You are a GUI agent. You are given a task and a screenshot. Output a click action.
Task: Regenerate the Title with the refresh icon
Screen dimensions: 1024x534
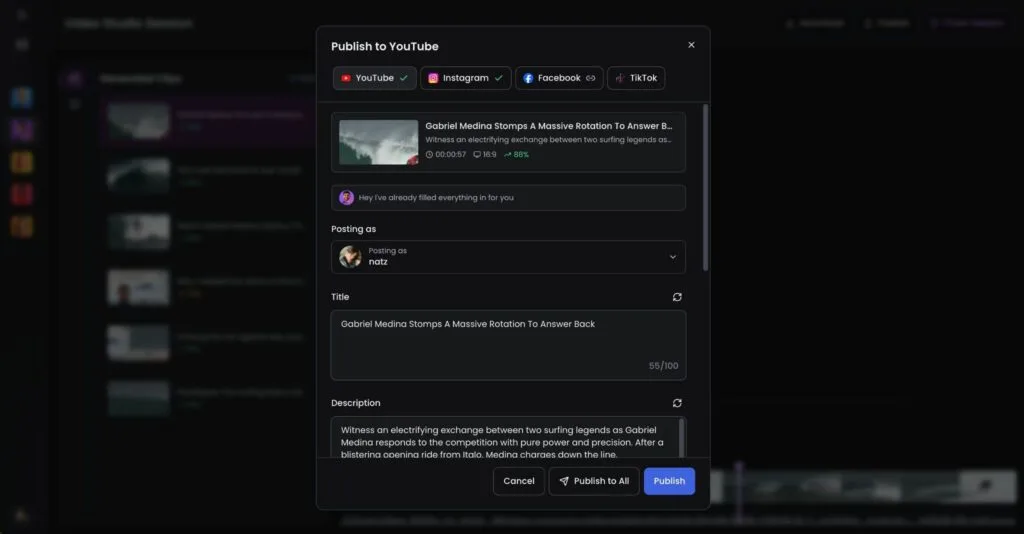[677, 297]
